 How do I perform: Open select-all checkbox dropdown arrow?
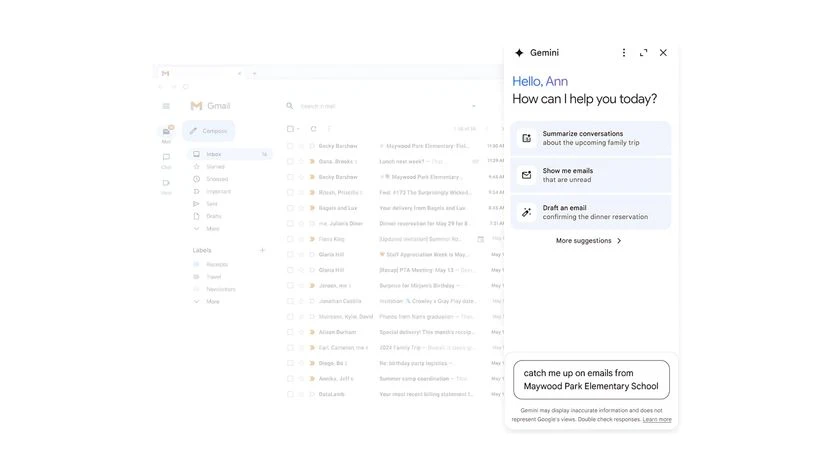point(299,129)
